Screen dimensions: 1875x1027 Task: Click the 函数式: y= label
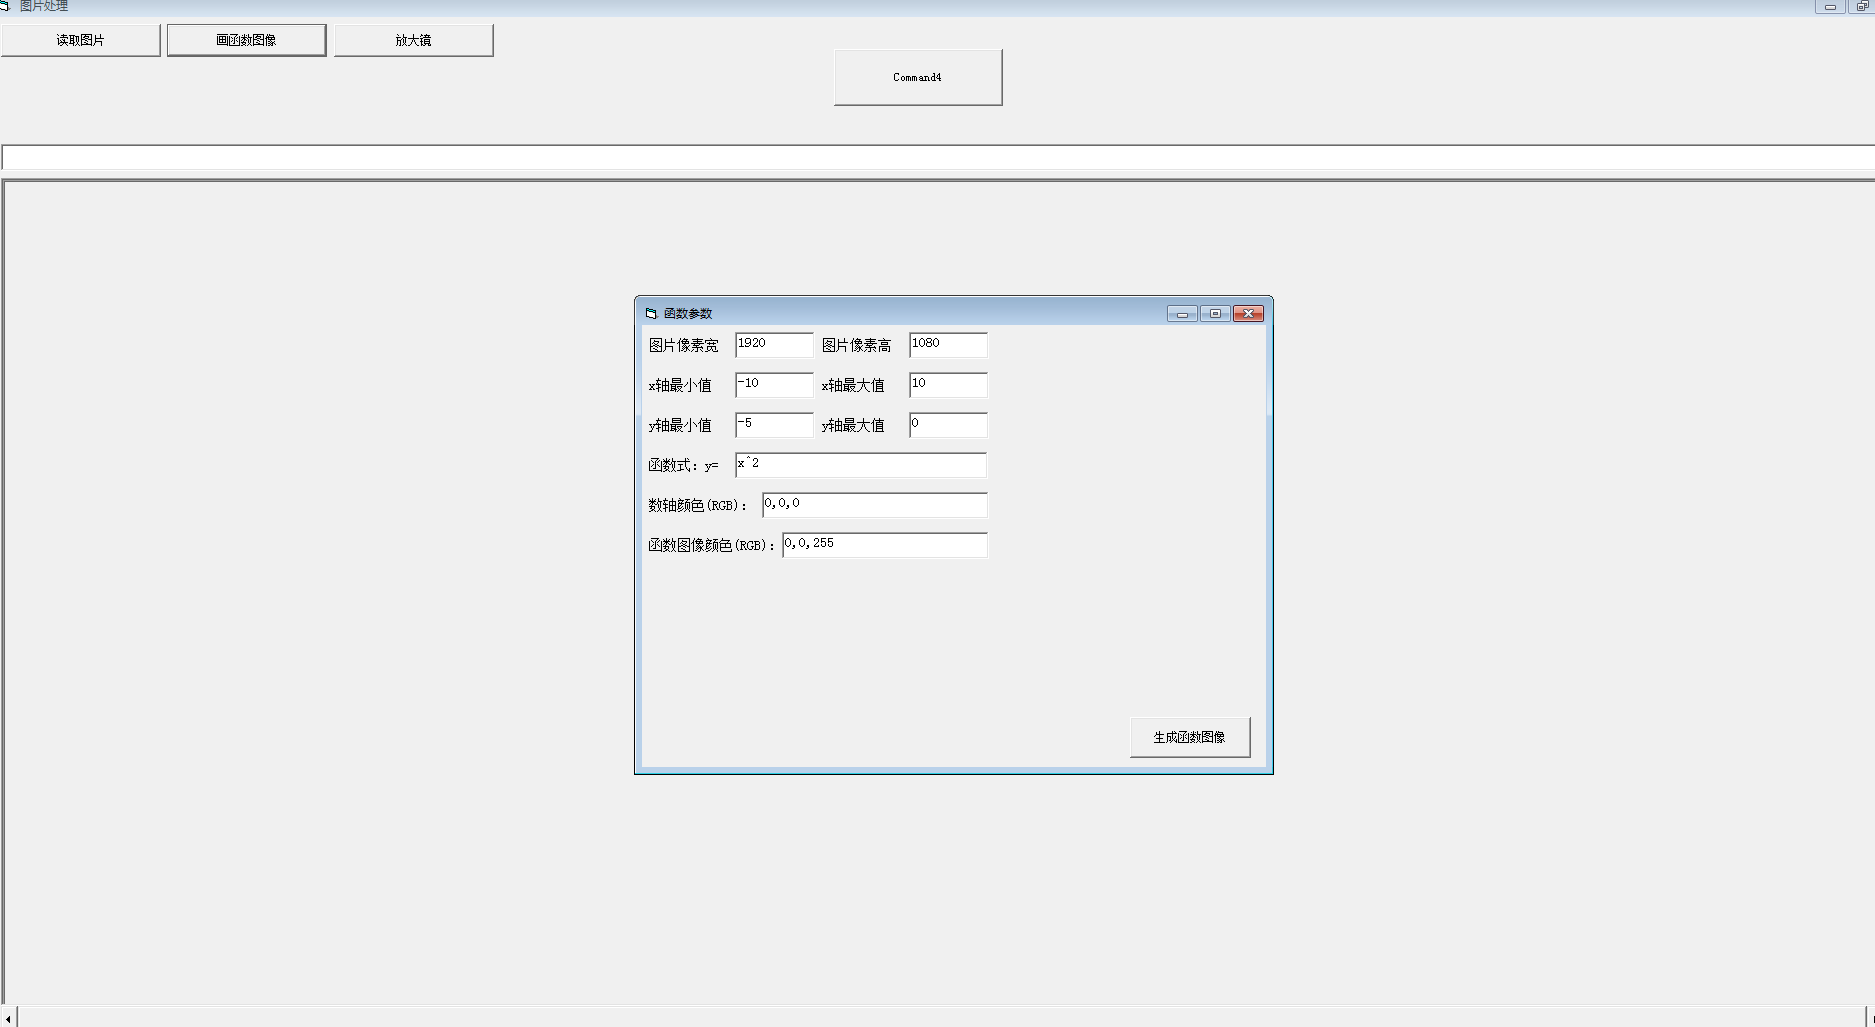pyautogui.click(x=683, y=465)
